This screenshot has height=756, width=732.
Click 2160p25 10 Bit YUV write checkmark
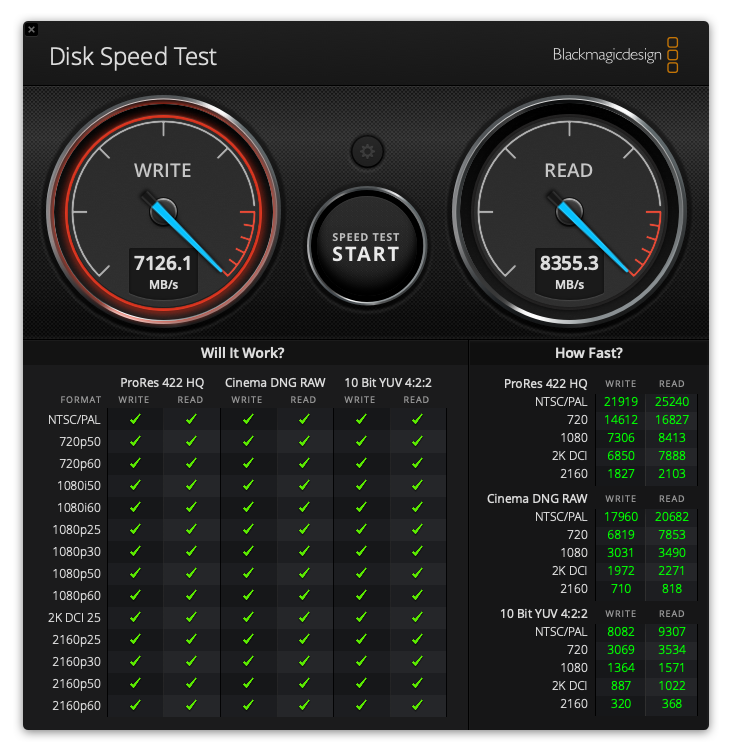[x=361, y=639]
